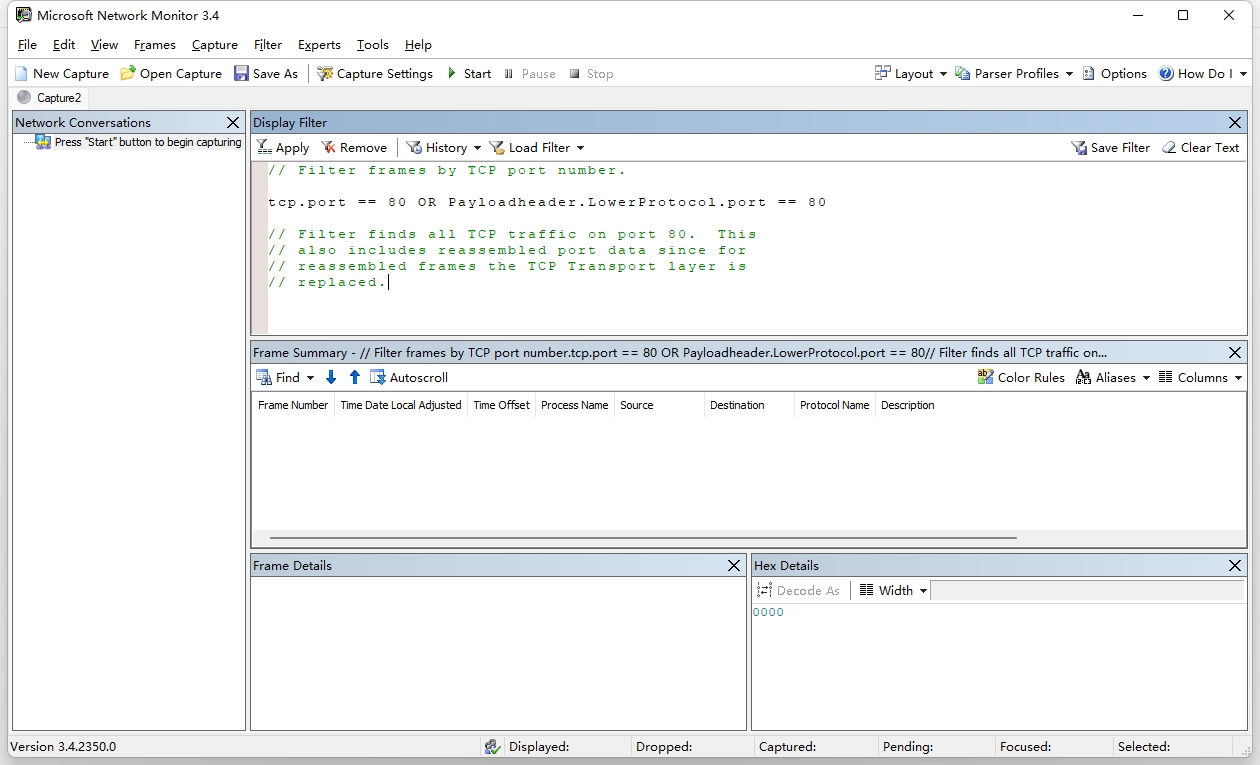Start capturing with the Start button
The image size is (1260, 765).
click(x=468, y=73)
